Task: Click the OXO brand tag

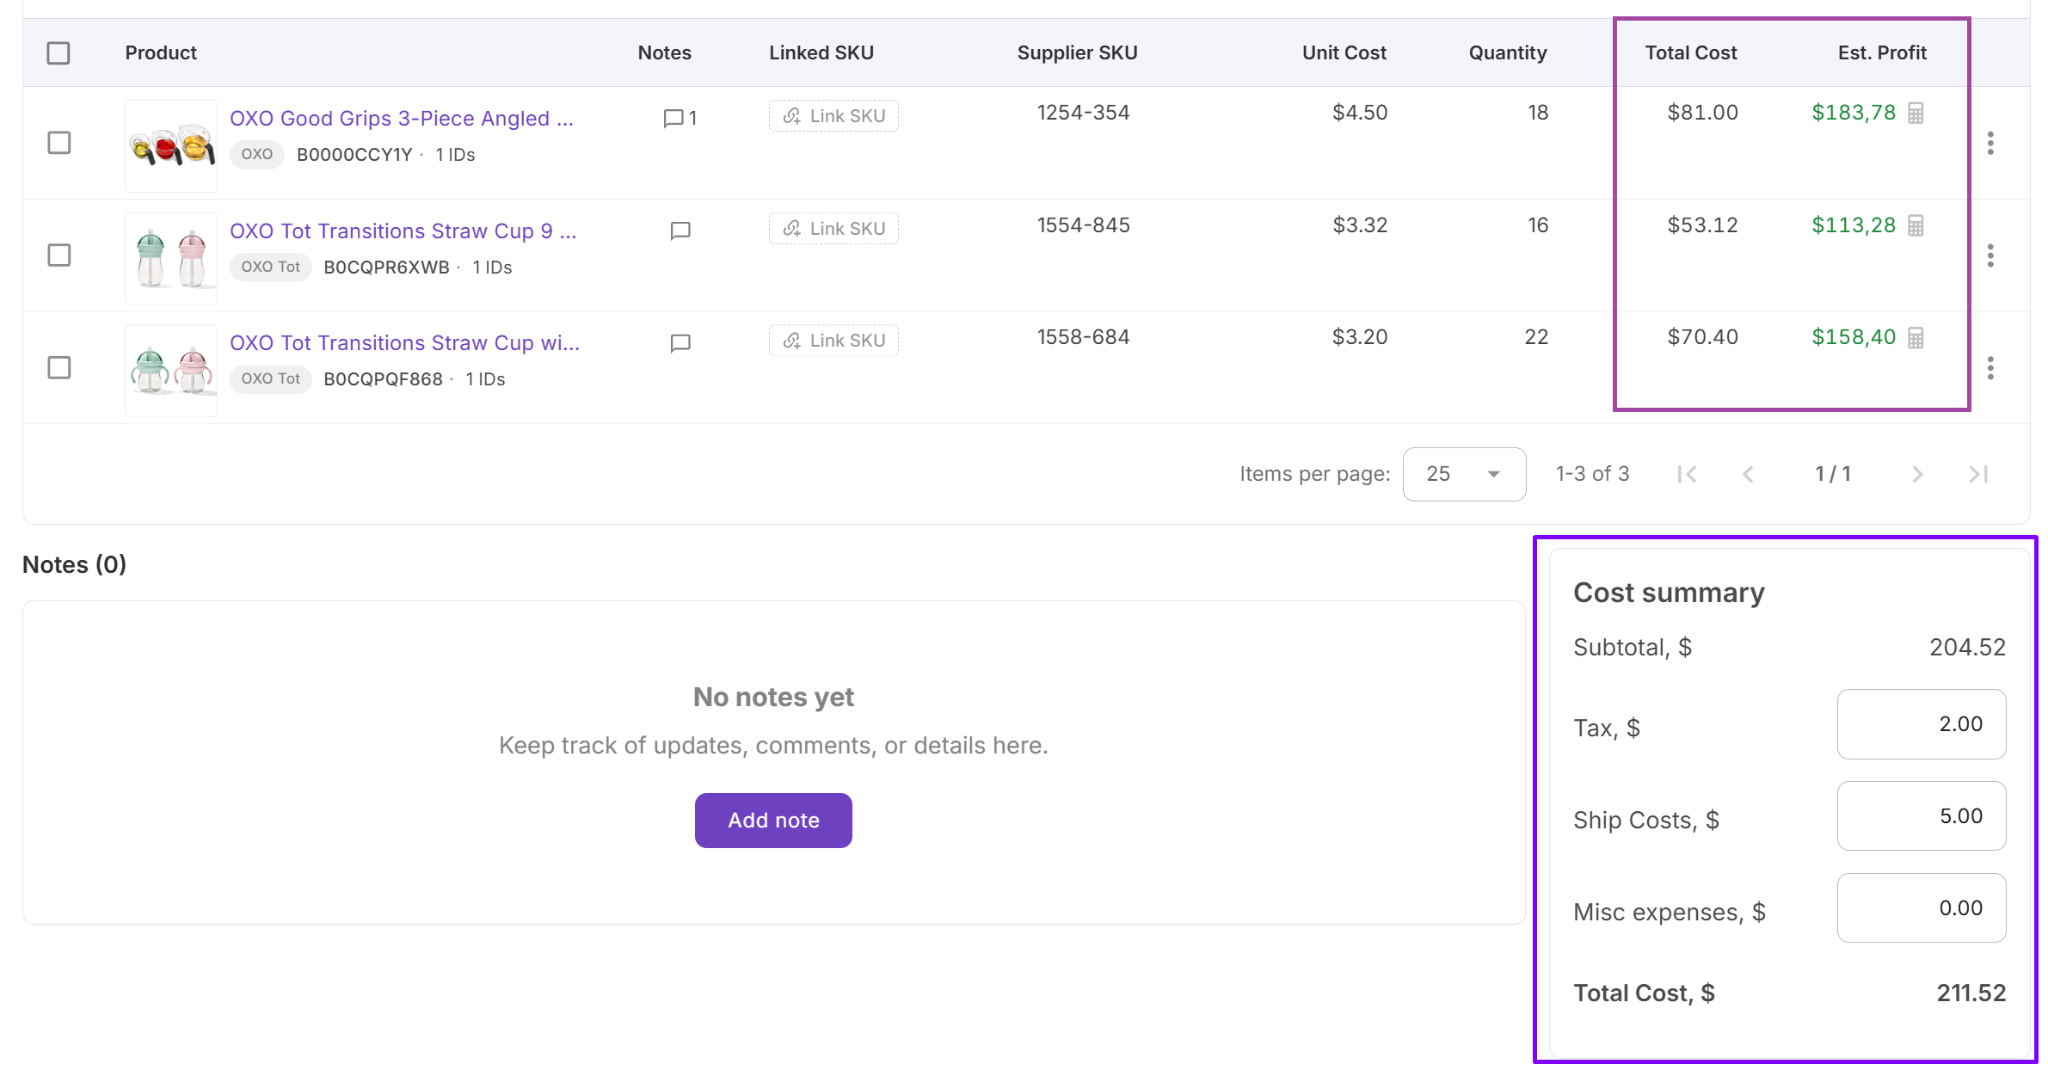Action: [257, 154]
